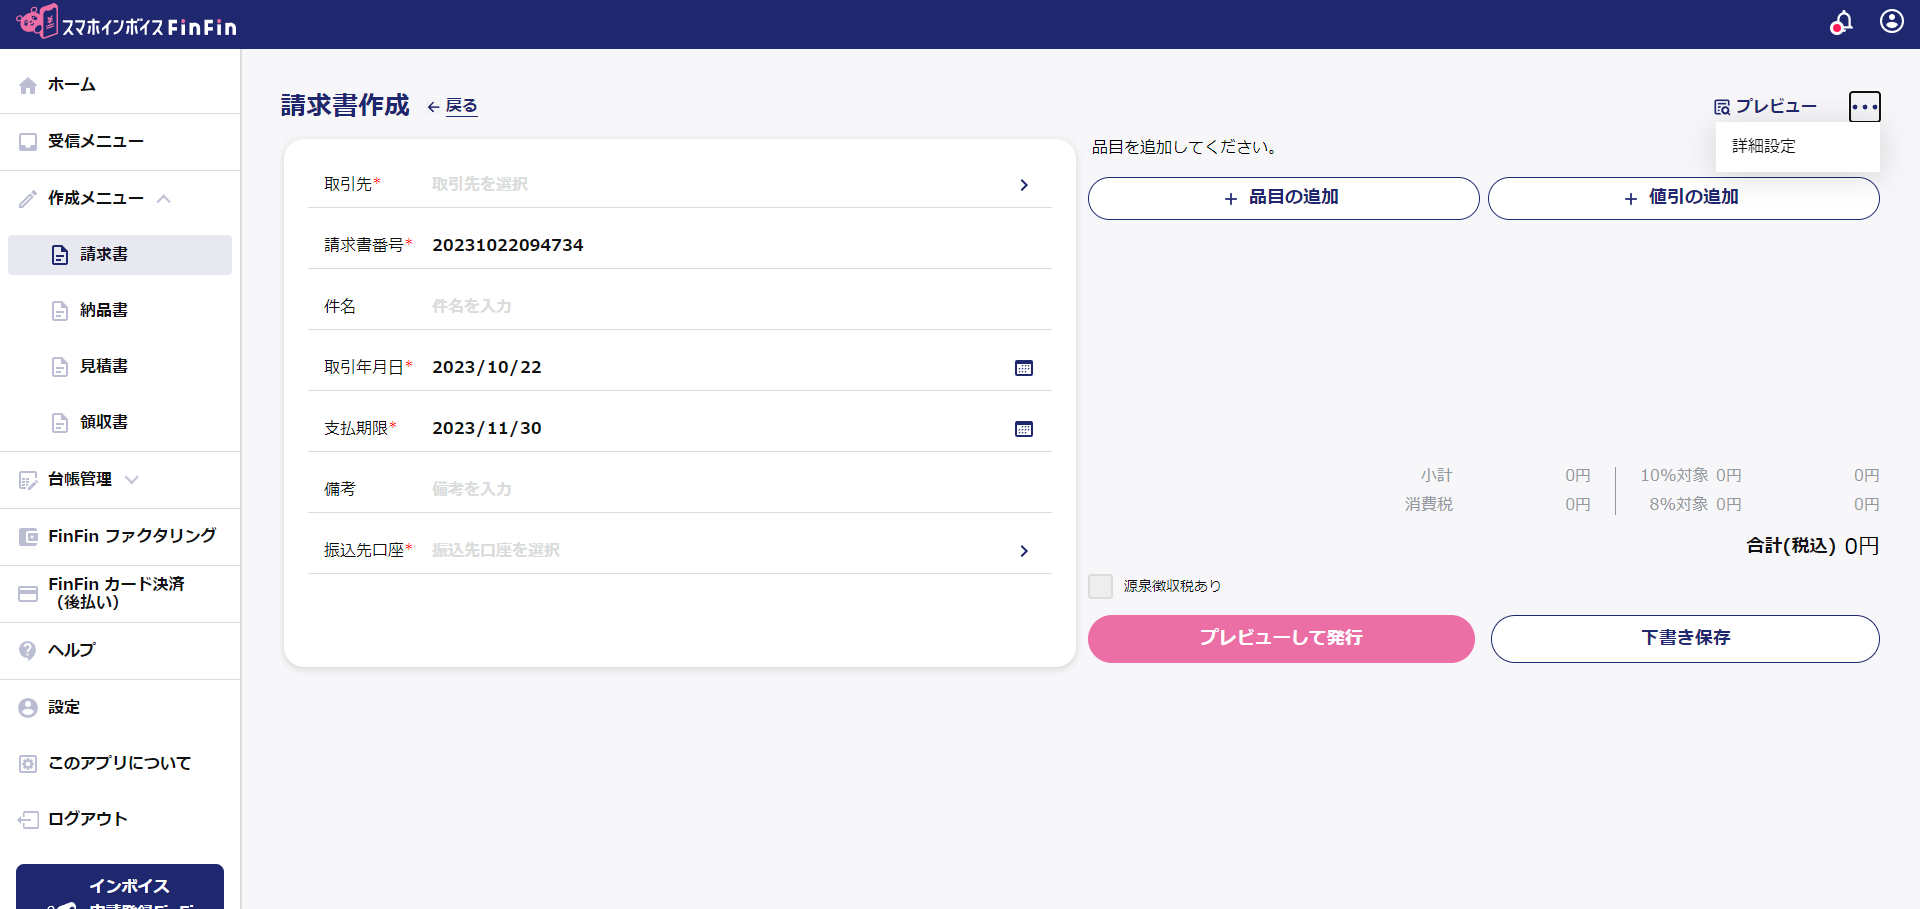The width and height of the screenshot is (1920, 909).
Task: Click the 支払期限 date value 2023/11/30
Action: (487, 429)
